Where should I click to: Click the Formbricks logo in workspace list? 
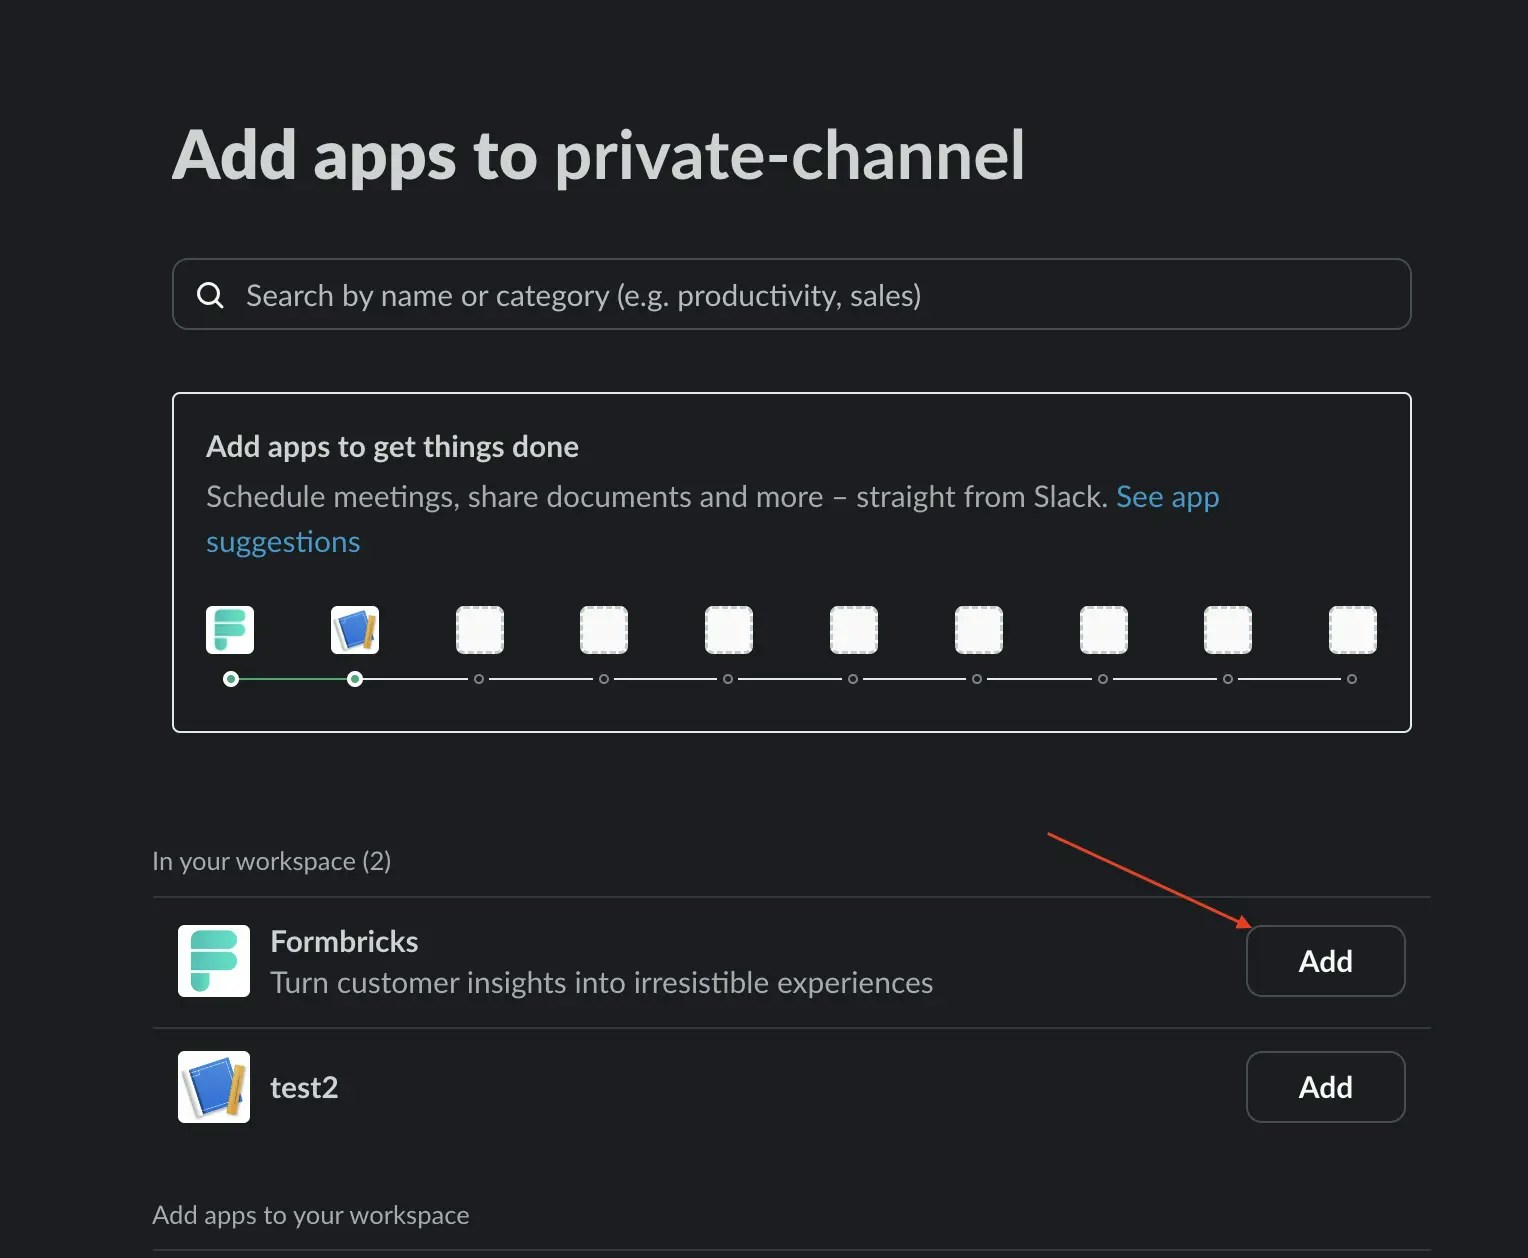[214, 961]
